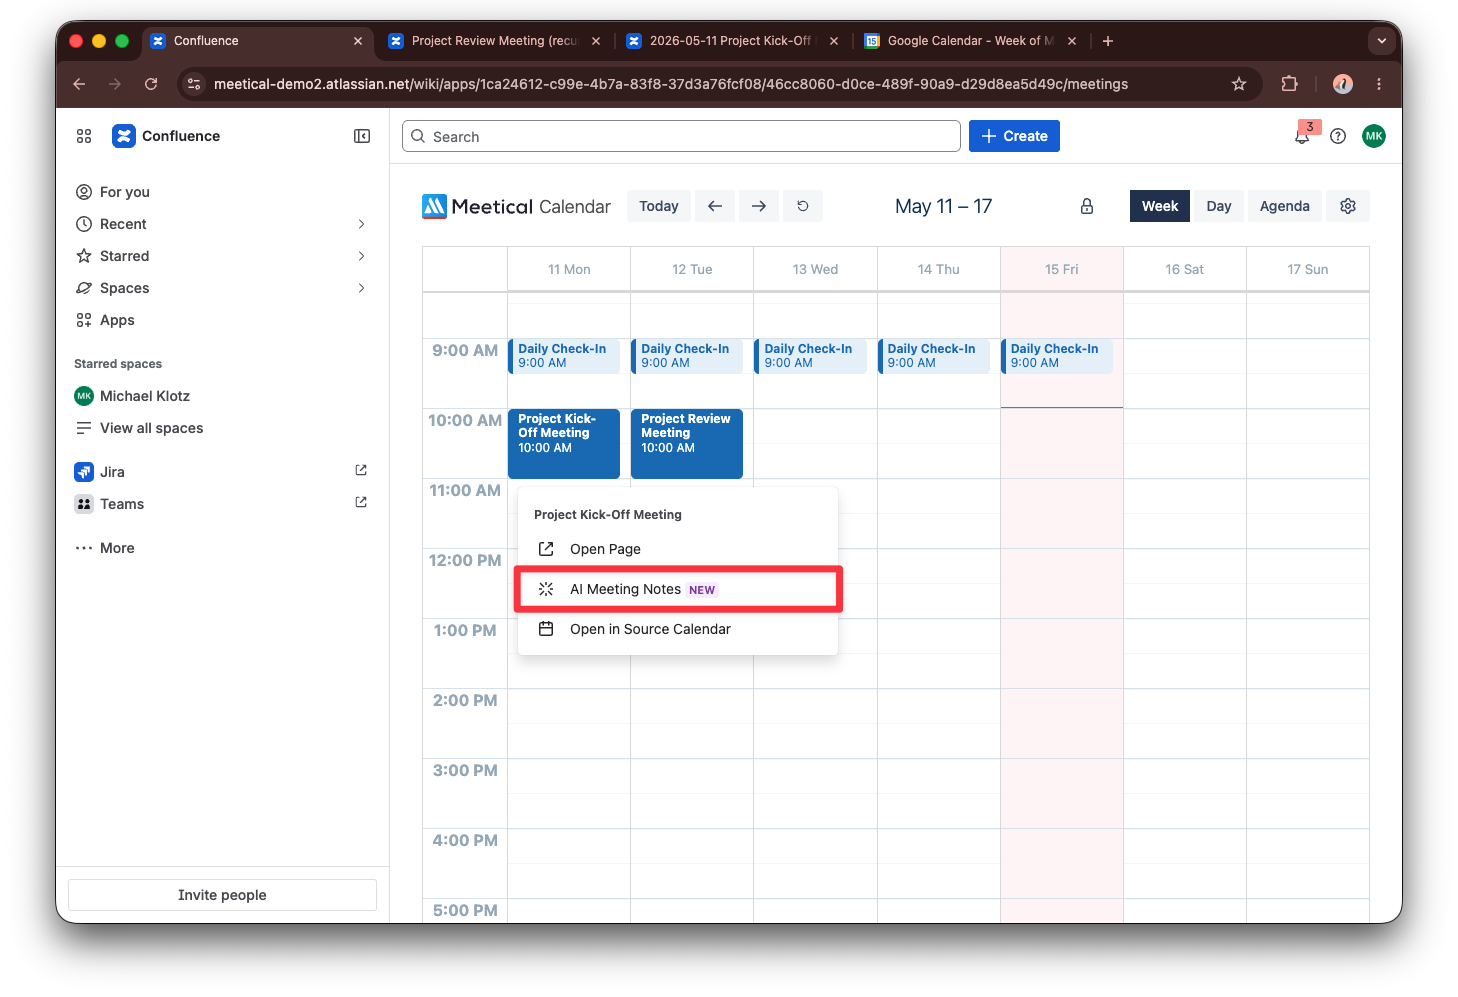
Task: Collapse the sidebar with the panel icon
Action: [362, 136]
